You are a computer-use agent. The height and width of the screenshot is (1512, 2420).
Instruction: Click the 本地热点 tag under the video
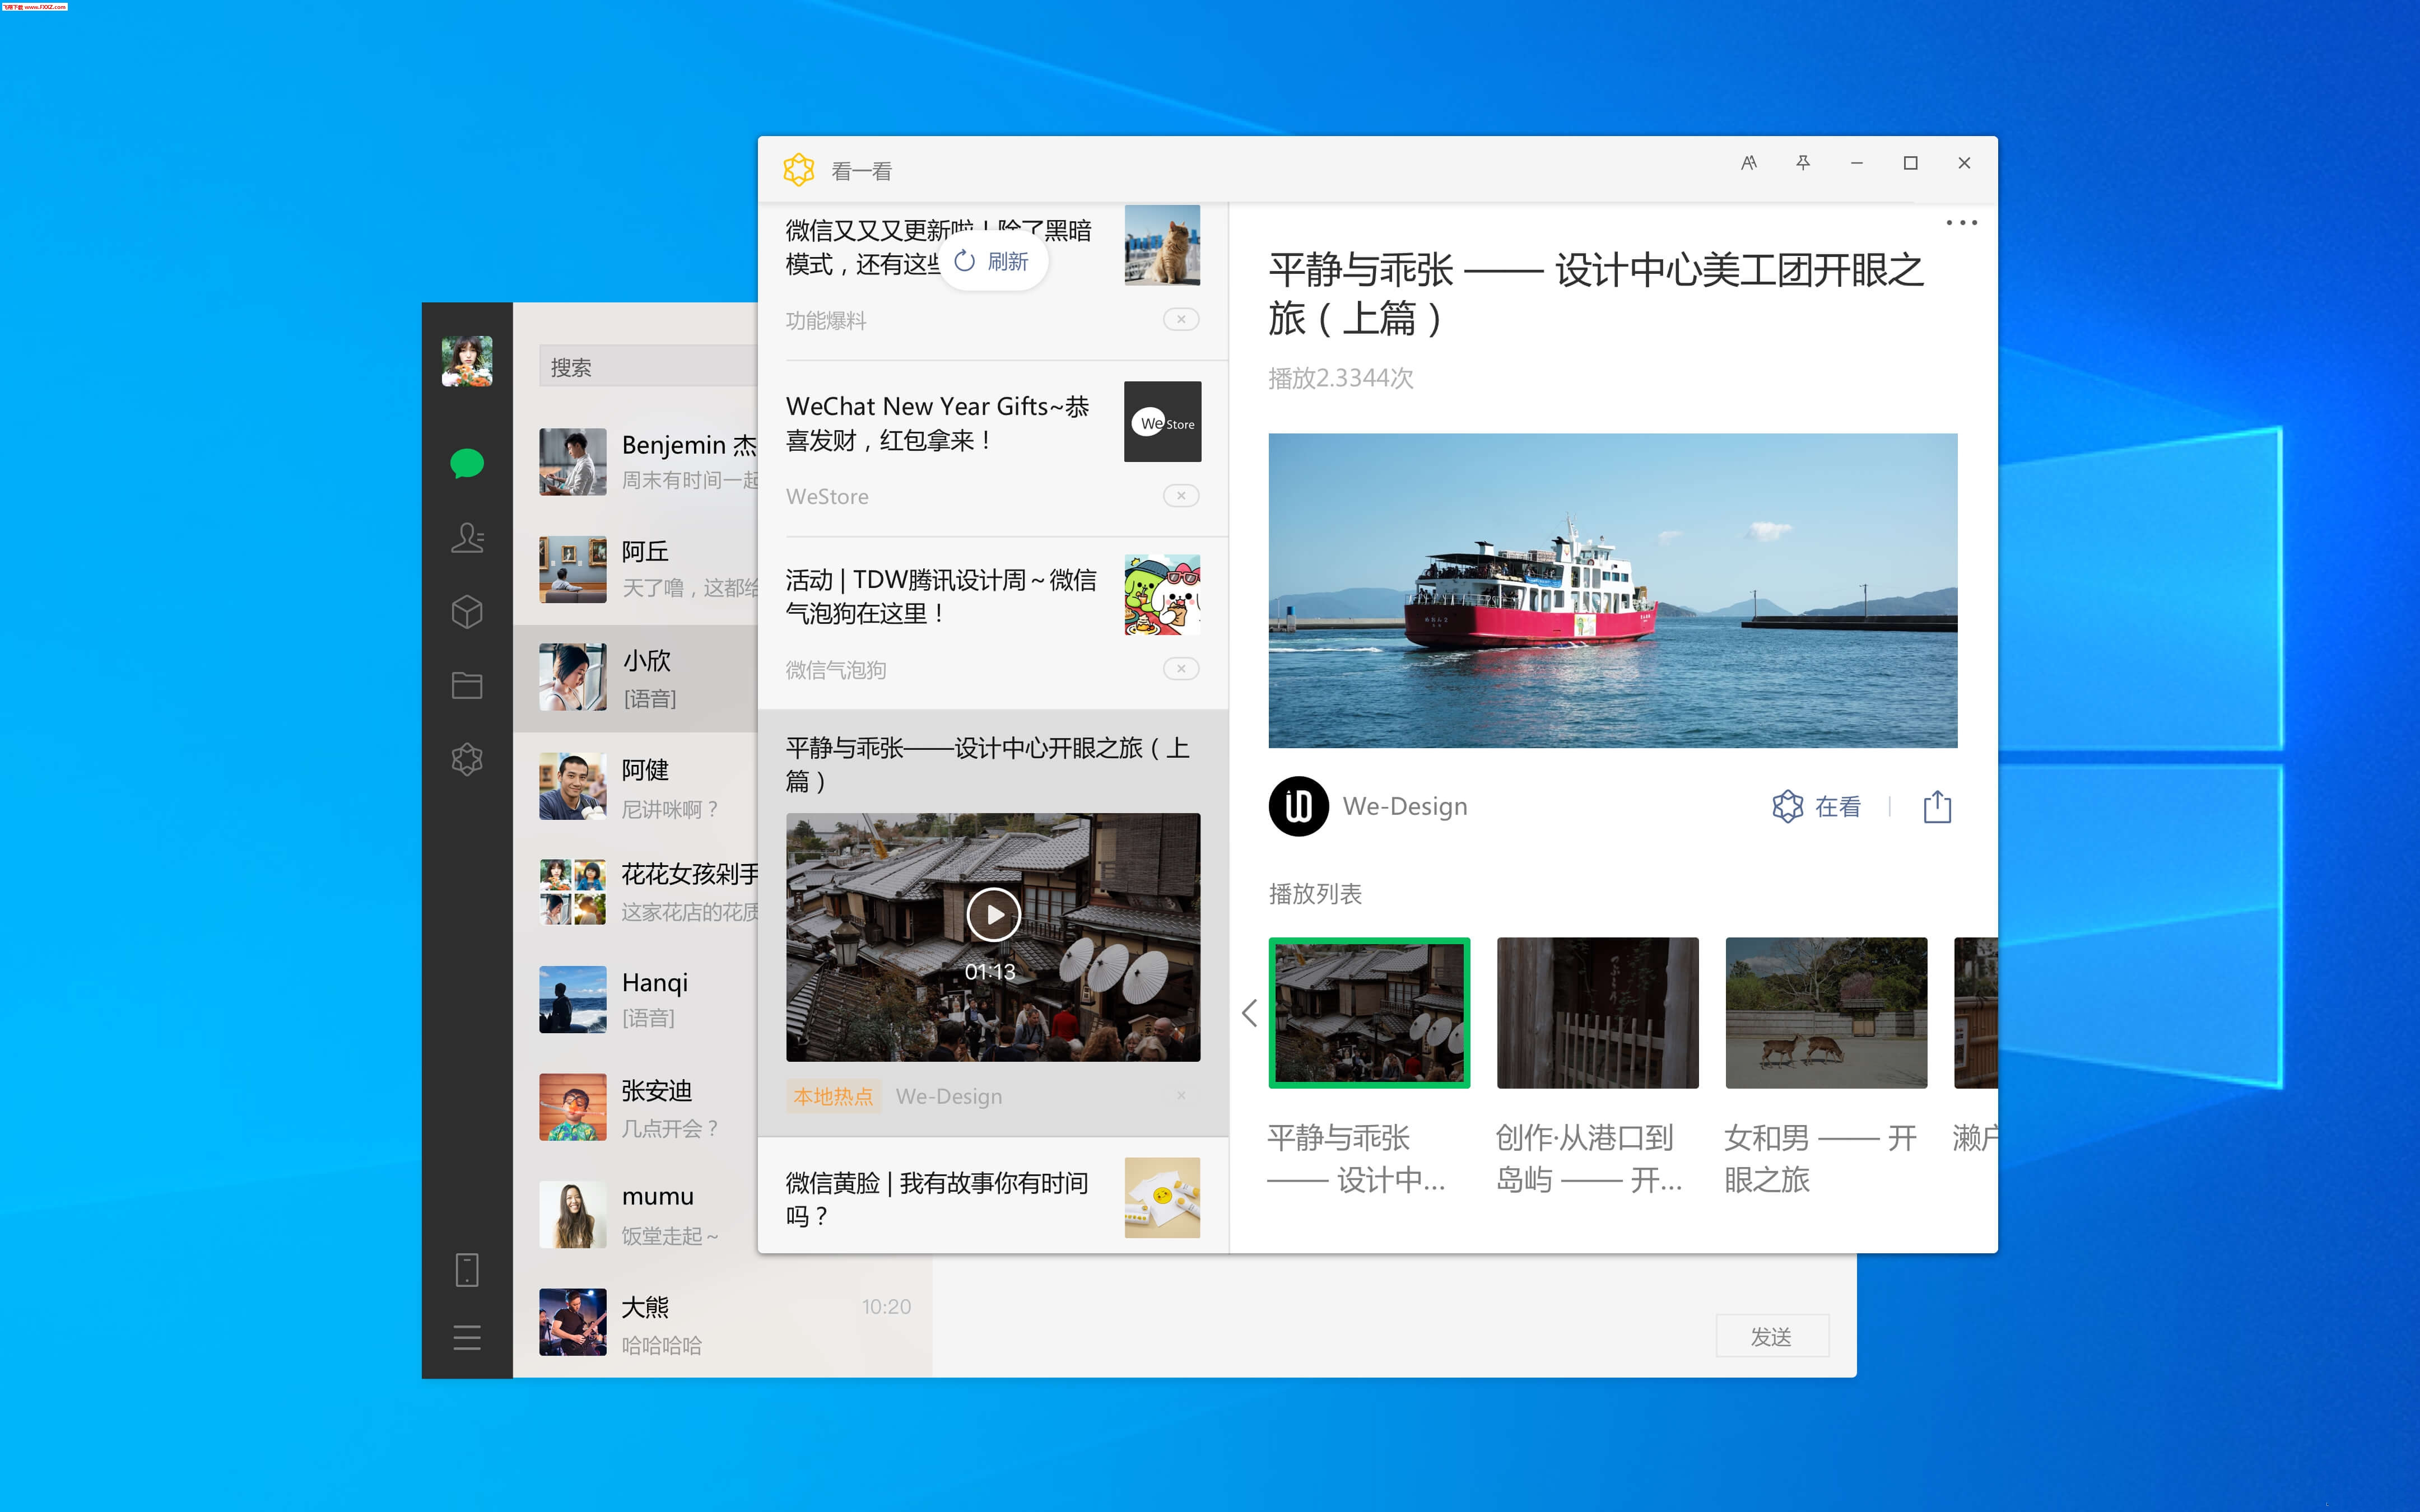[833, 1096]
